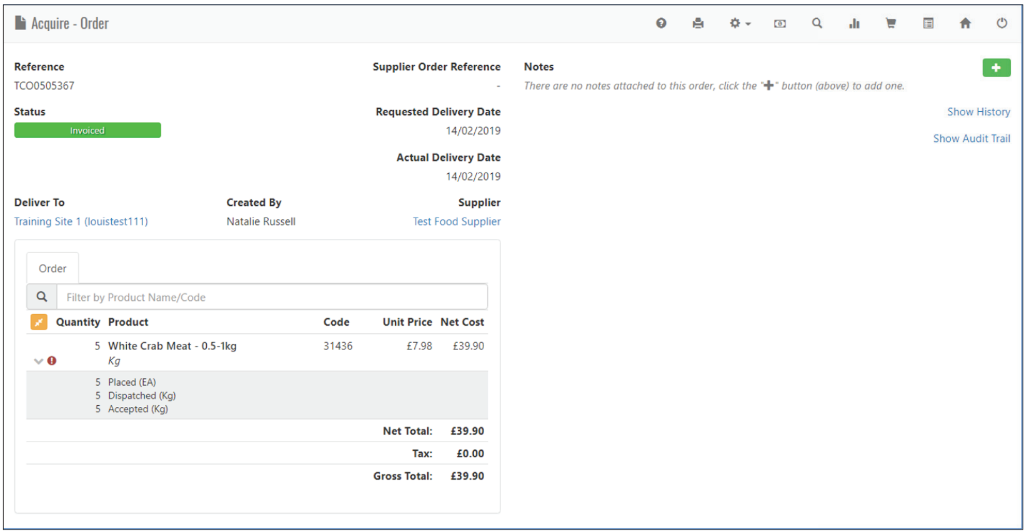Go to the home icon
The width and height of the screenshot is (1025, 532).
(965, 23)
